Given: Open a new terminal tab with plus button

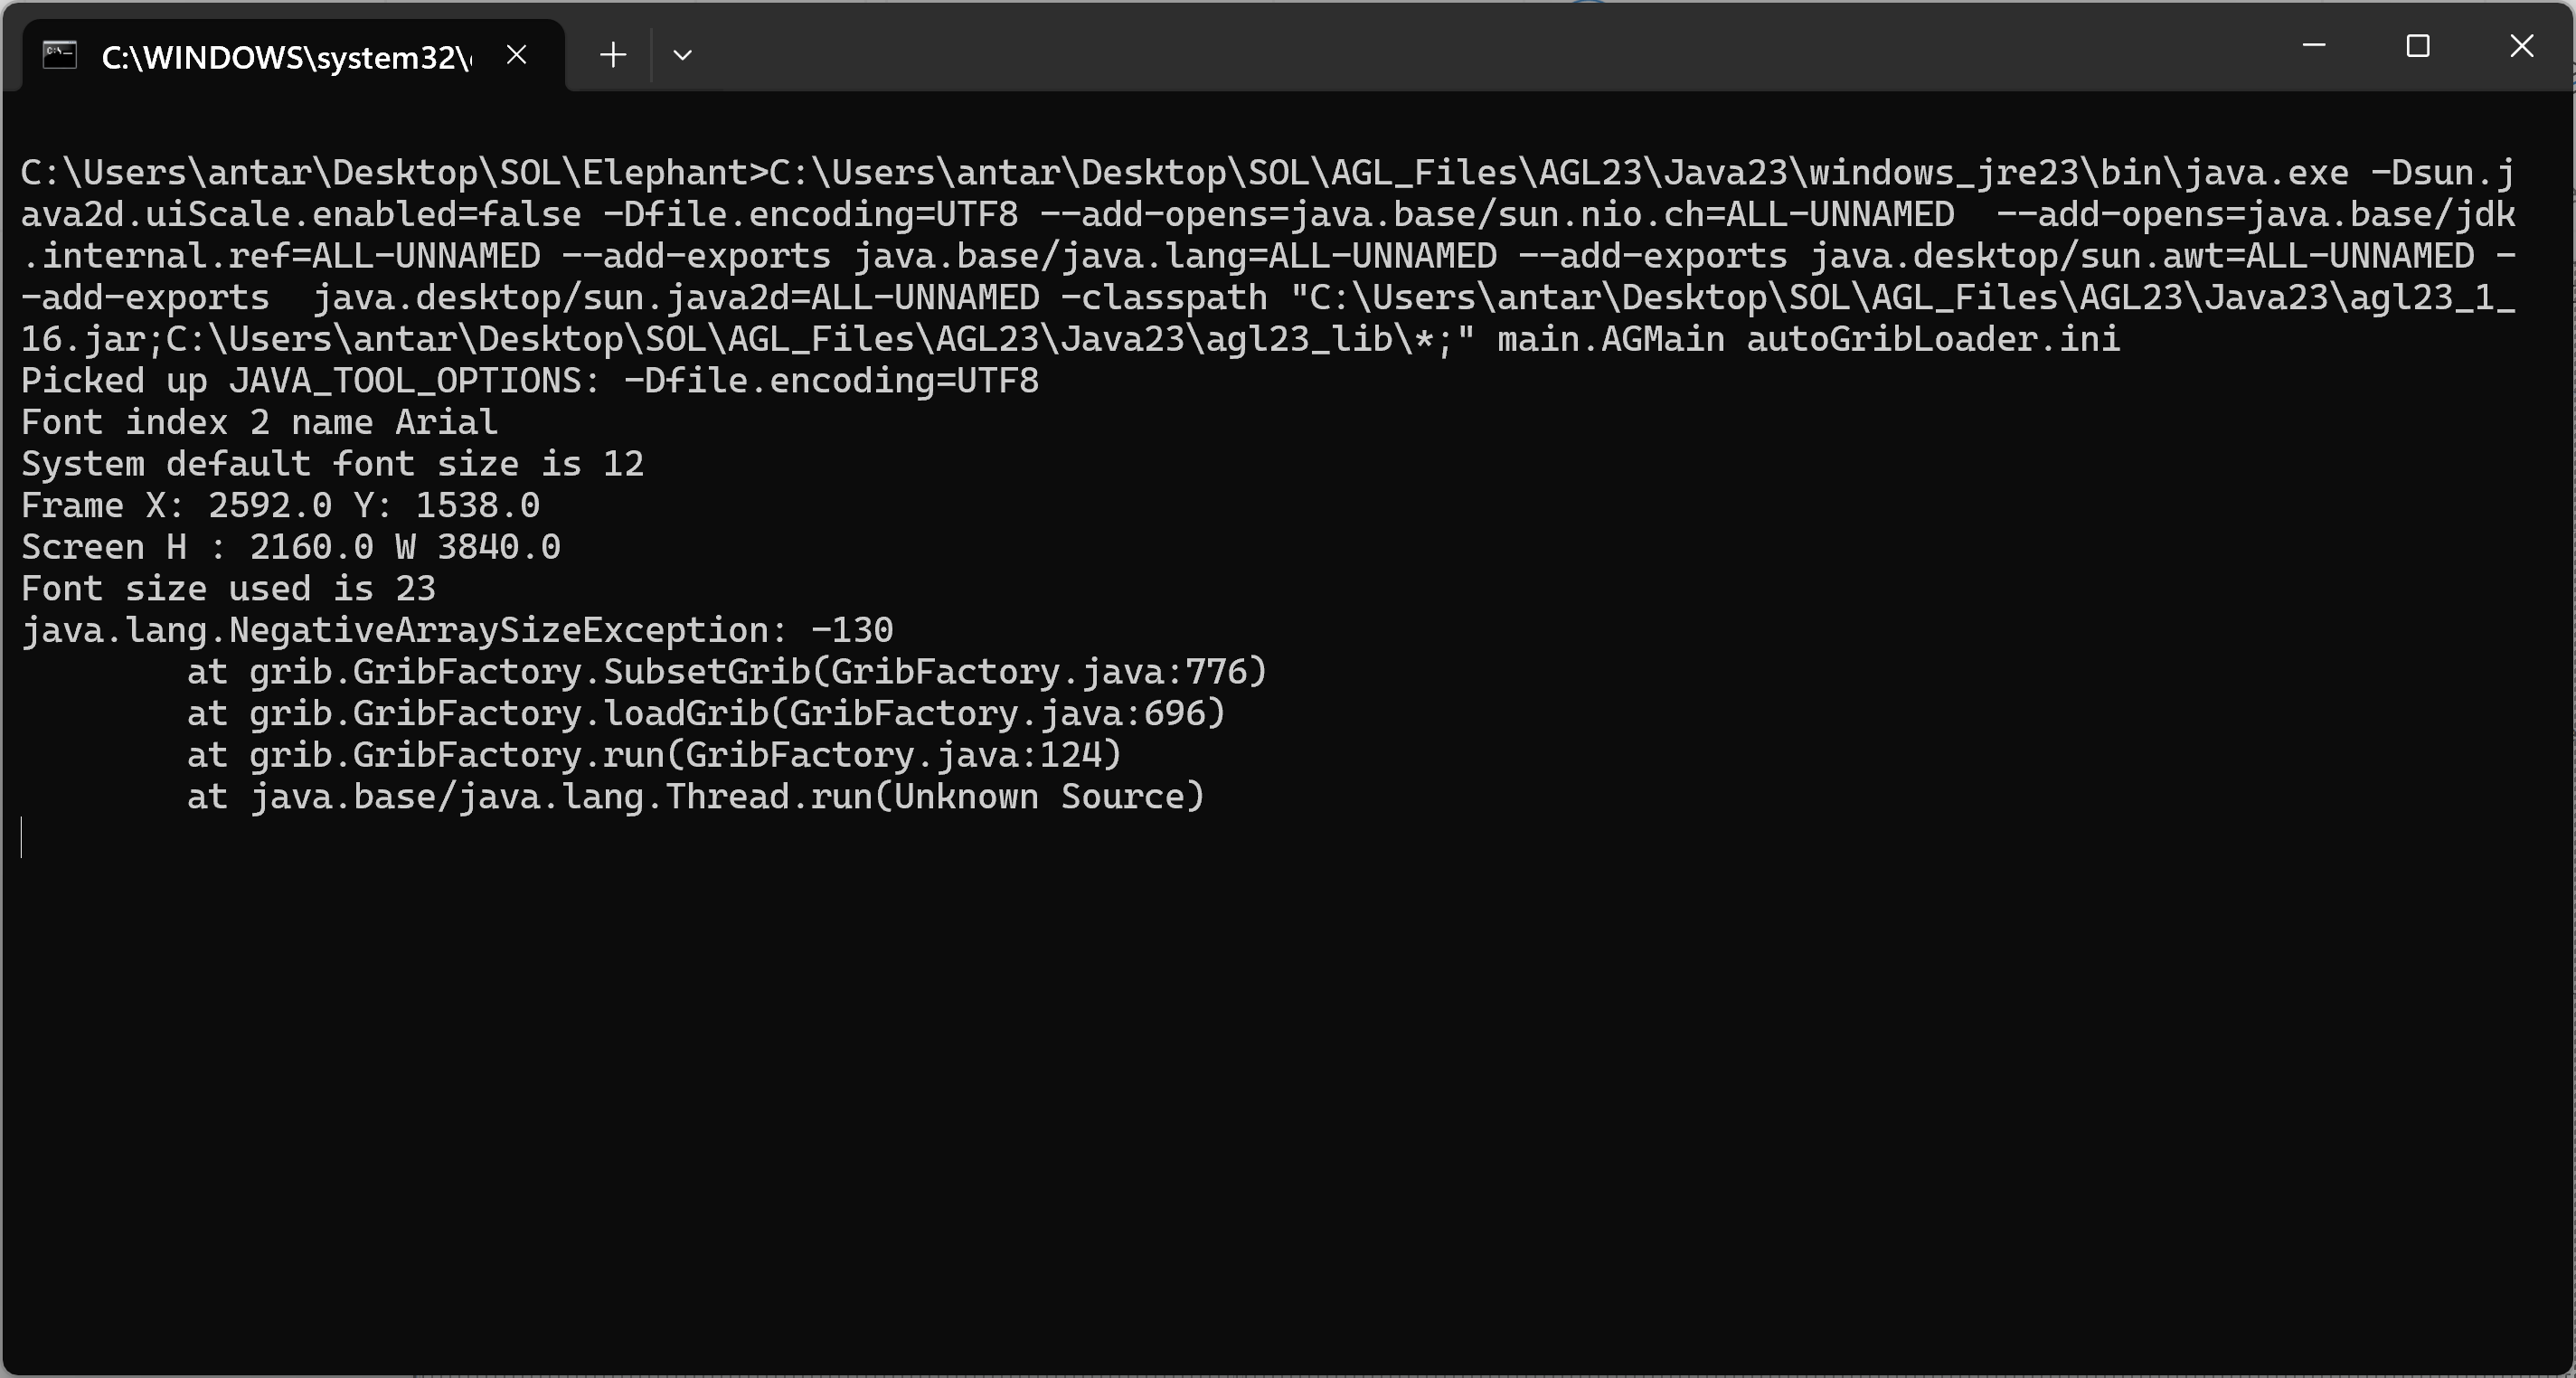Looking at the screenshot, I should pyautogui.click(x=613, y=55).
